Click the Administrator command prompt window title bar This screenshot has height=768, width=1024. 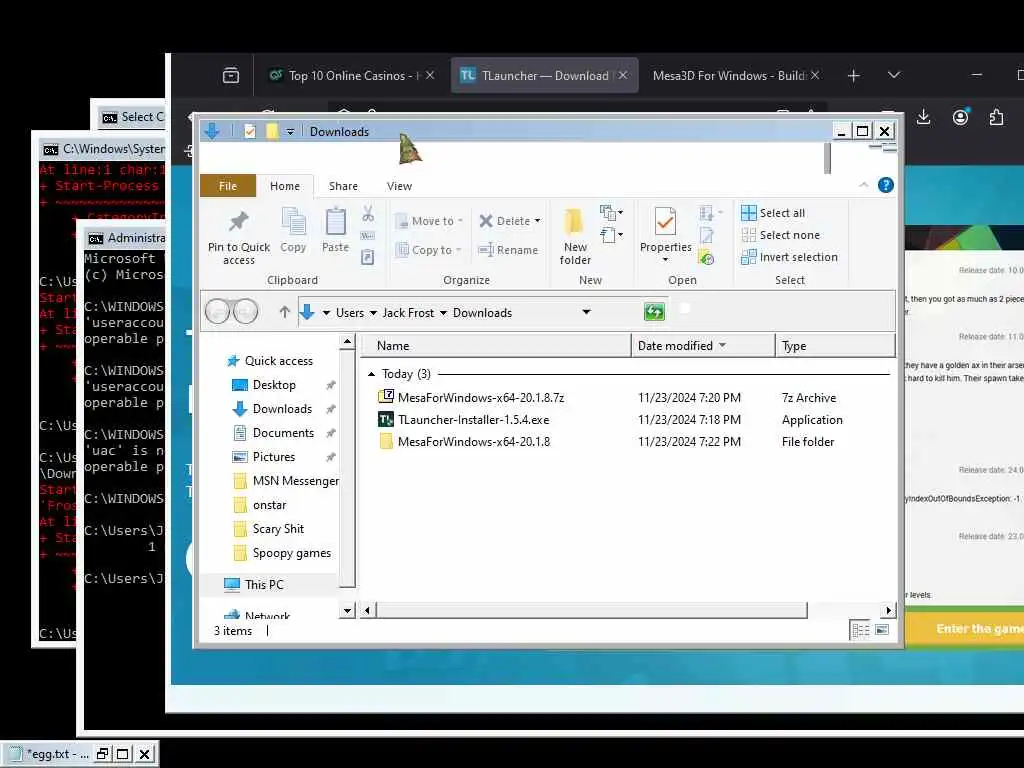(125, 238)
